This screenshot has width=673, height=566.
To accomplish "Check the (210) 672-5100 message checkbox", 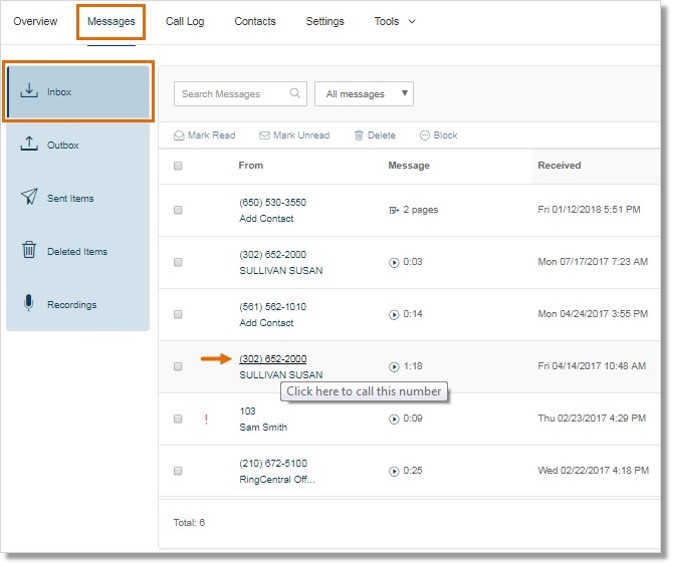I will click(x=178, y=471).
